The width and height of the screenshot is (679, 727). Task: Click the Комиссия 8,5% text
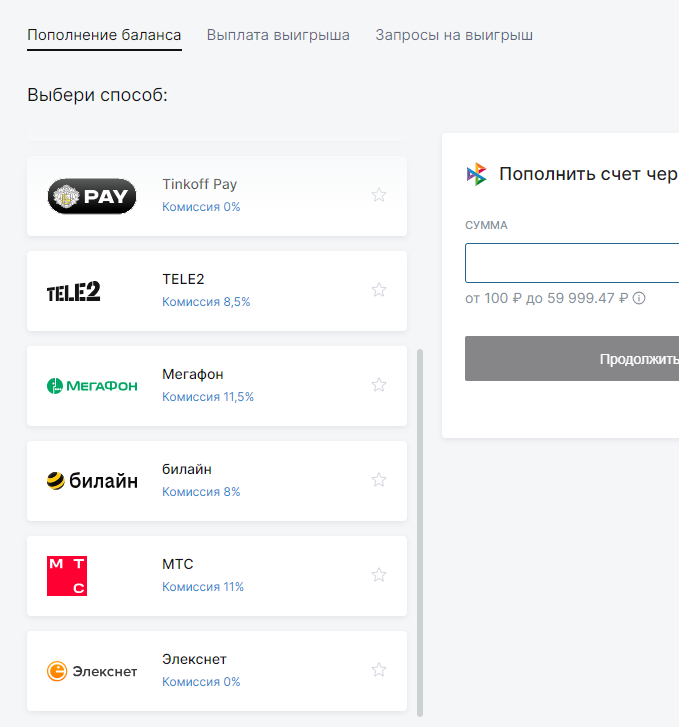(x=206, y=302)
